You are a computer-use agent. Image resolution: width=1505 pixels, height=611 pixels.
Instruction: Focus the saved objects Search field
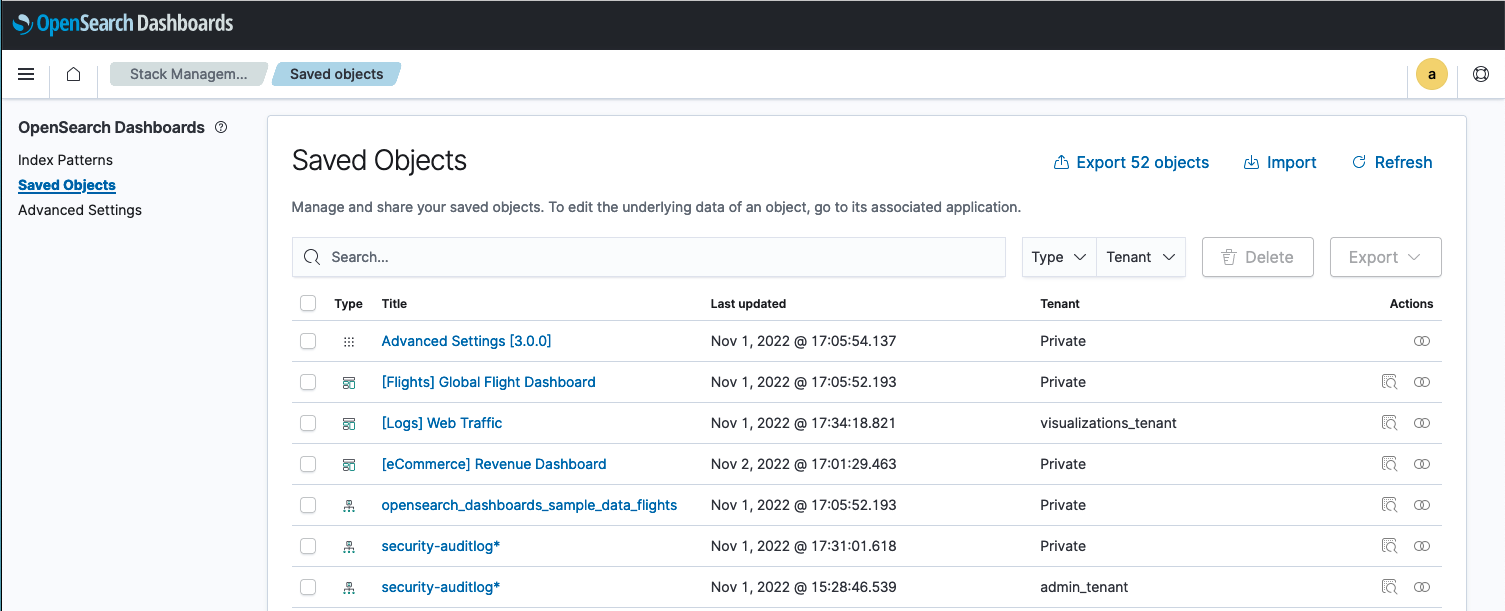tap(649, 257)
